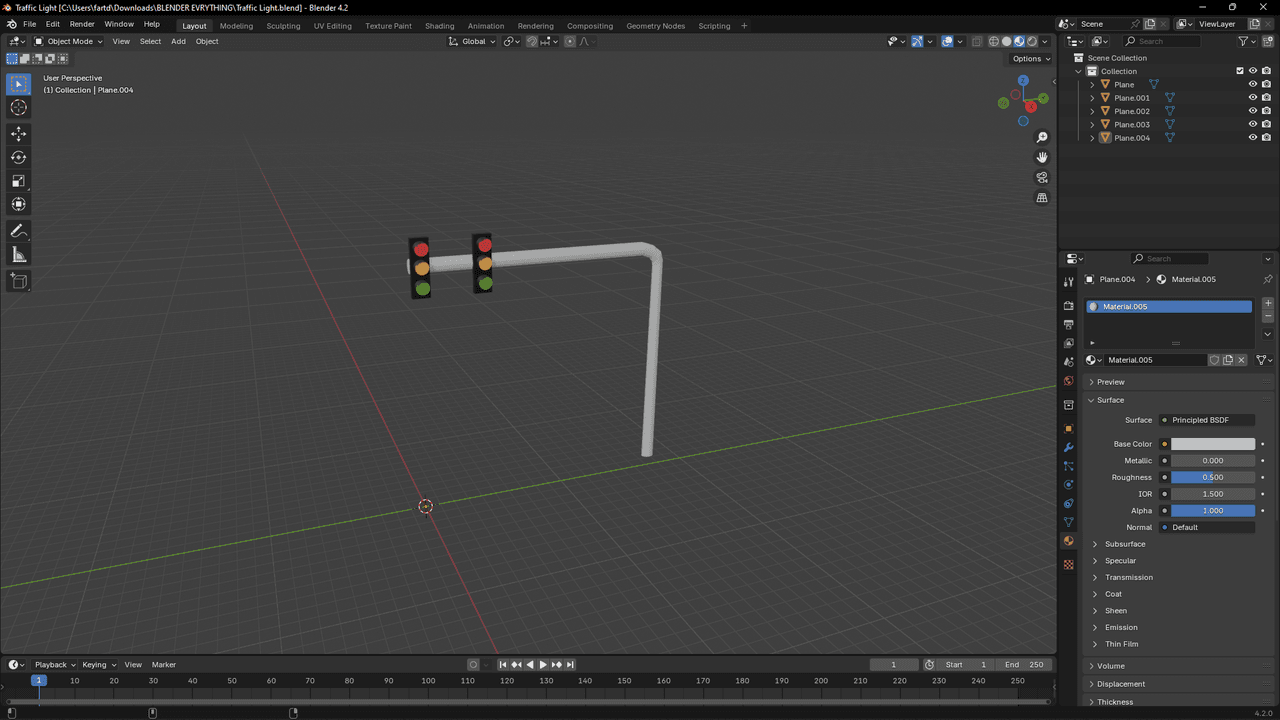Select the Rotate tool

click(x=18, y=157)
